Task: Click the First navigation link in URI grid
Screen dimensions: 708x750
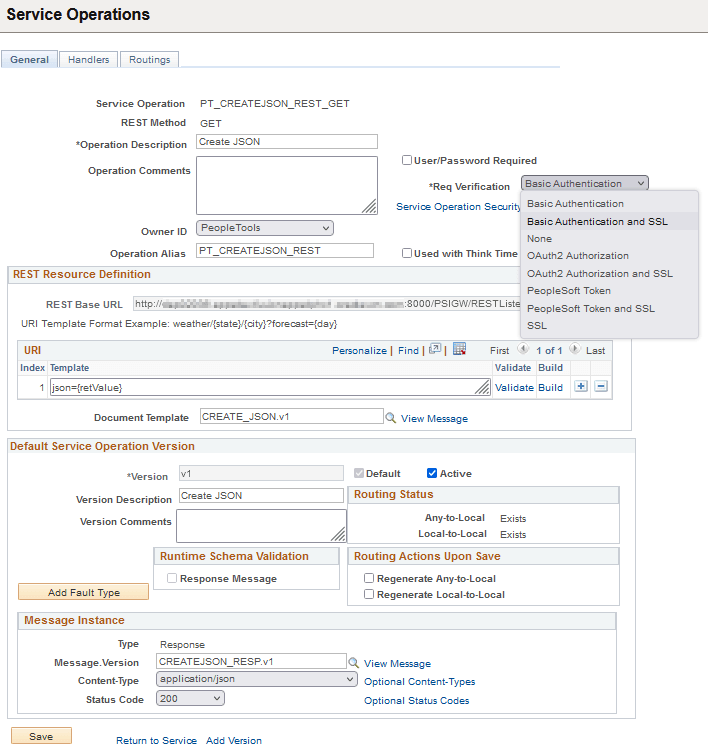Action: (499, 351)
